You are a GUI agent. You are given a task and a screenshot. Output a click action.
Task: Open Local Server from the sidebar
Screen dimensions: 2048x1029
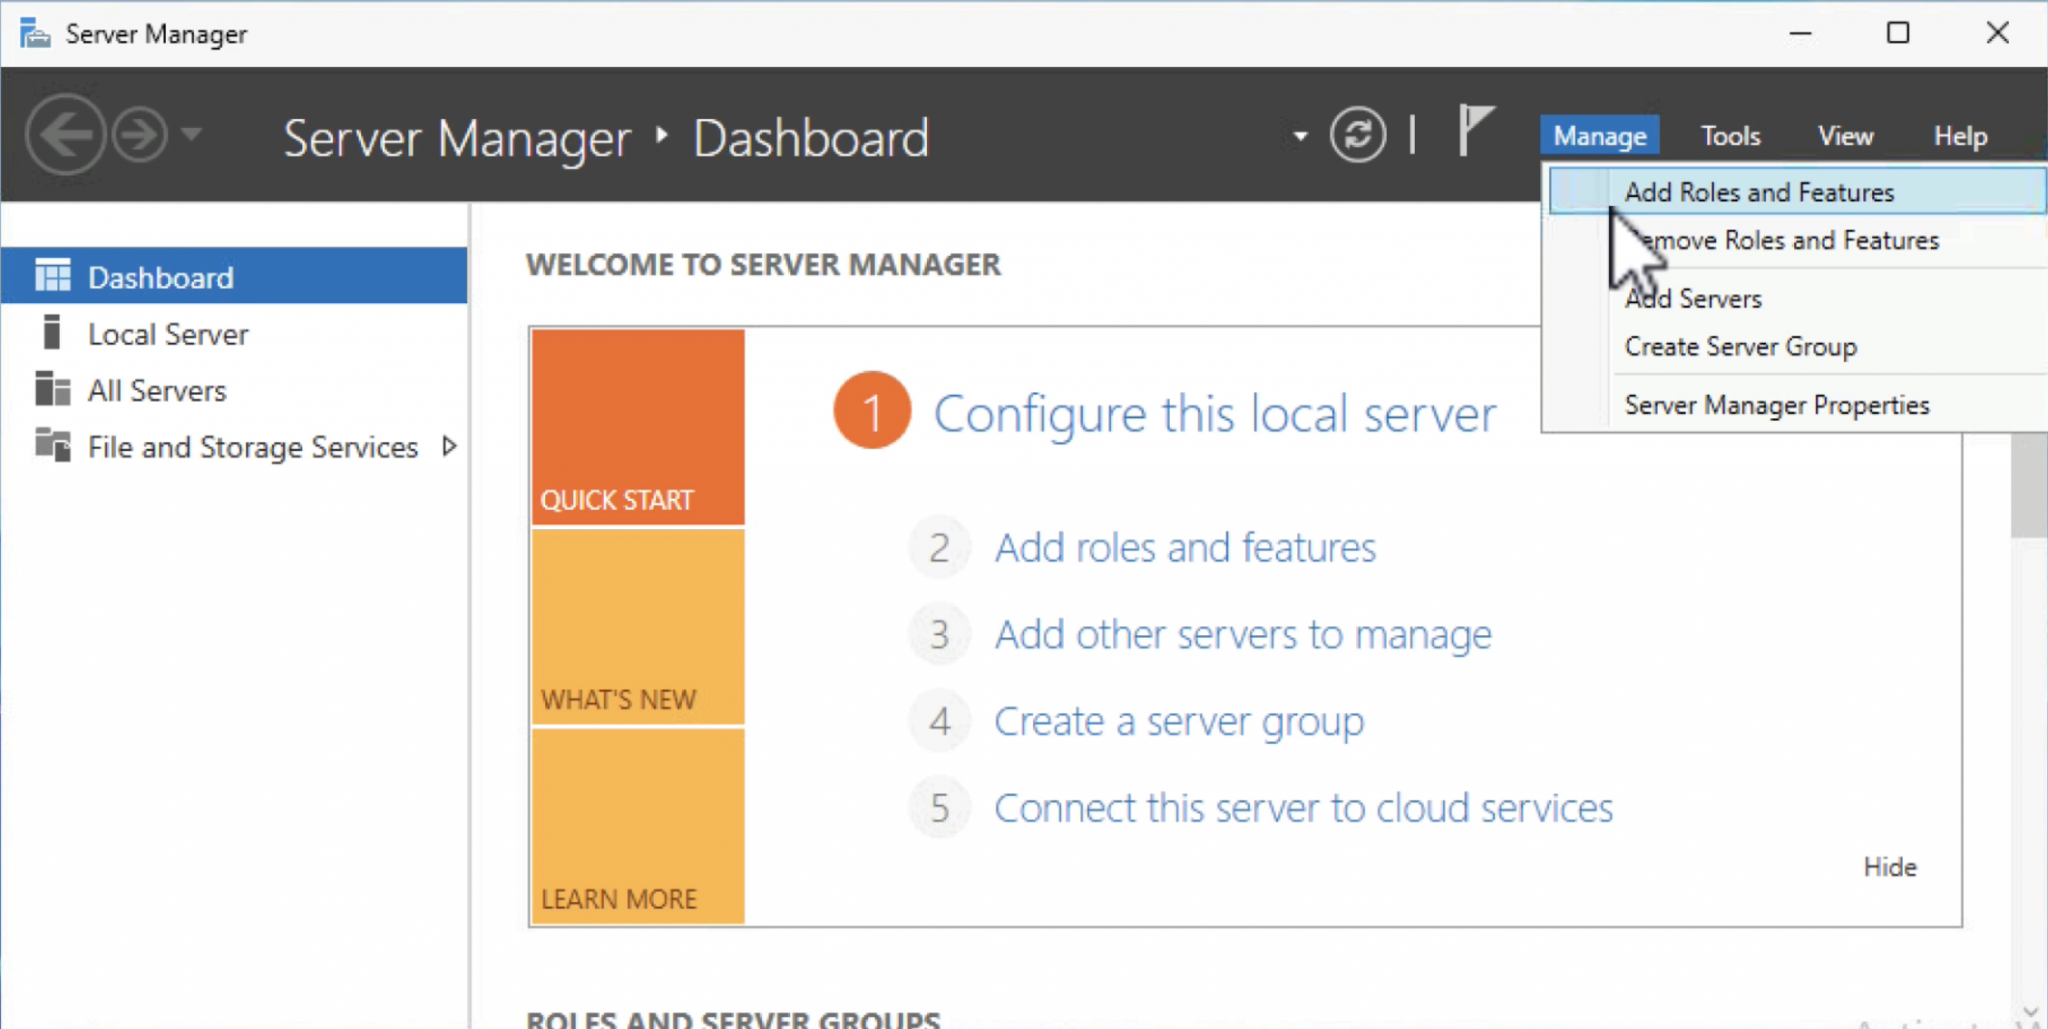[x=167, y=333]
